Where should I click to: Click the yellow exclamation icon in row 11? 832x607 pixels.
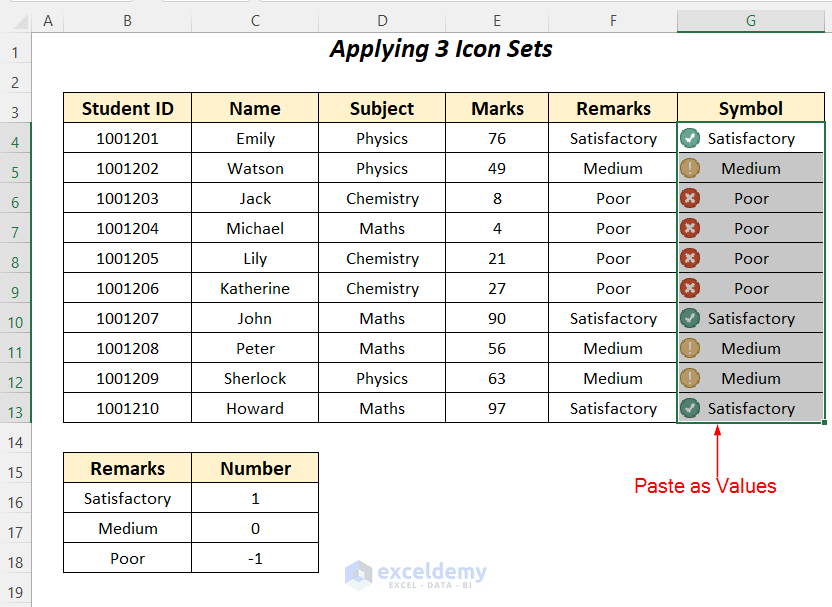pyautogui.click(x=689, y=348)
